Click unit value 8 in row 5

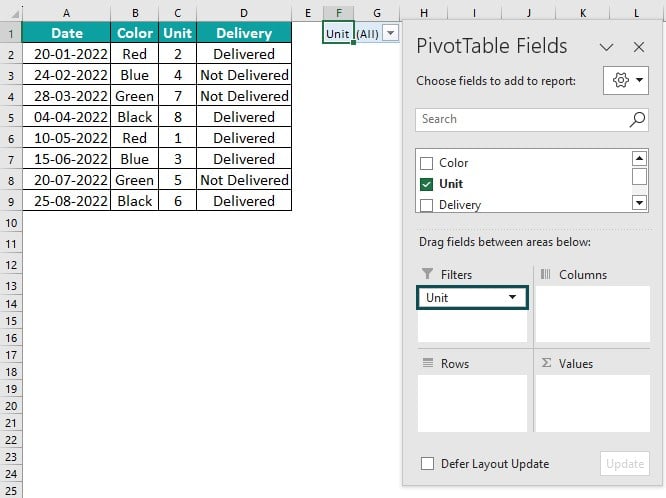click(x=178, y=117)
